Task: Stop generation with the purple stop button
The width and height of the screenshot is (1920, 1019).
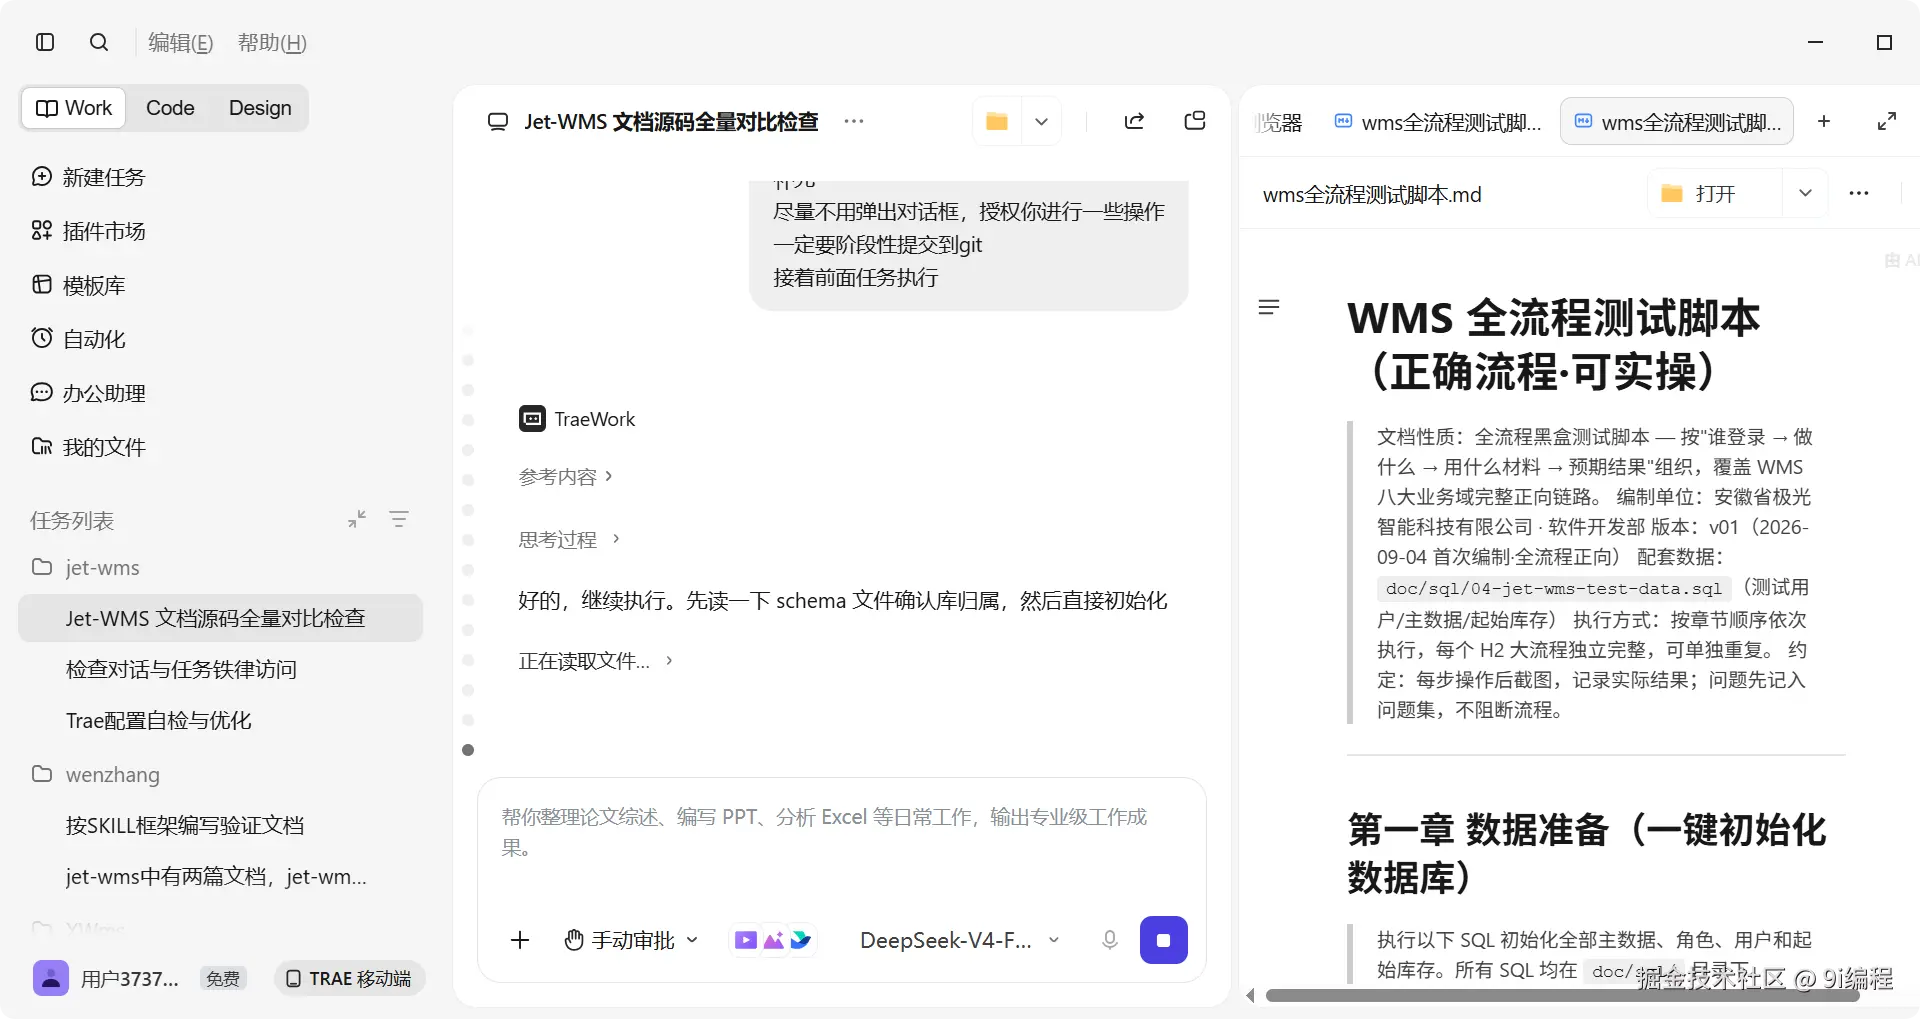Action: coord(1164,940)
